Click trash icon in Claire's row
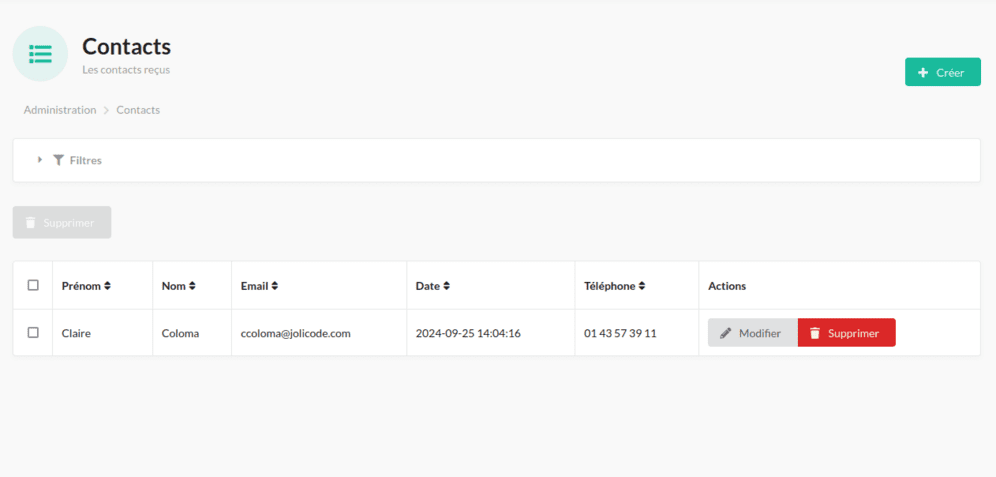This screenshot has height=477, width=996. (815, 333)
